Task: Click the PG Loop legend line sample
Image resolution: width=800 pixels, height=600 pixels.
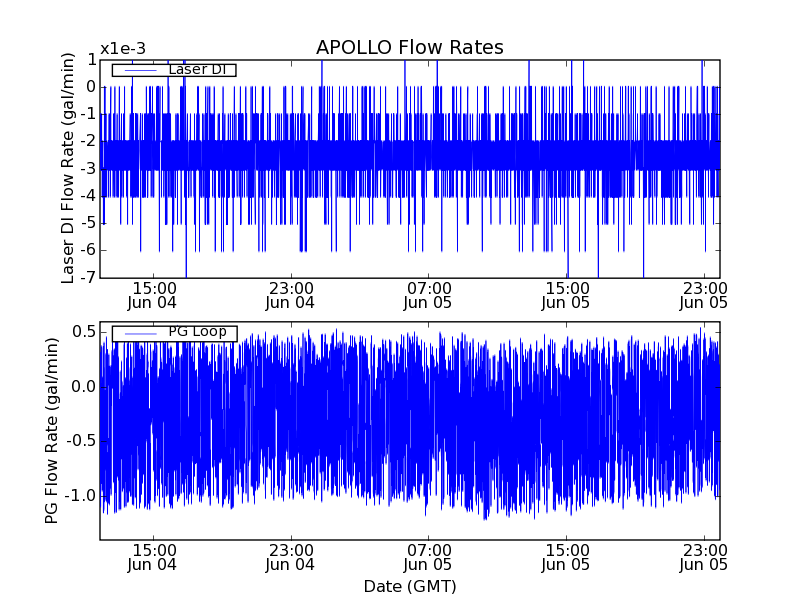Action: 138,333
